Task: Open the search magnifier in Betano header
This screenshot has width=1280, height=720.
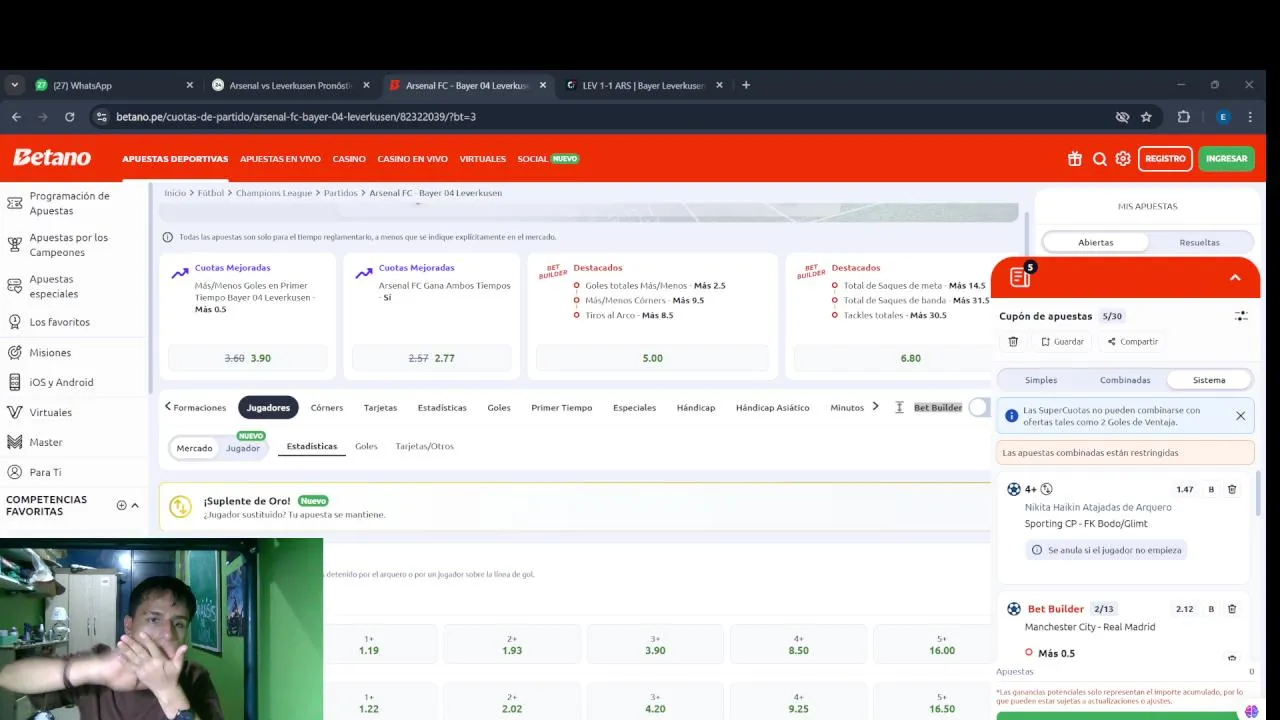Action: click(1099, 158)
